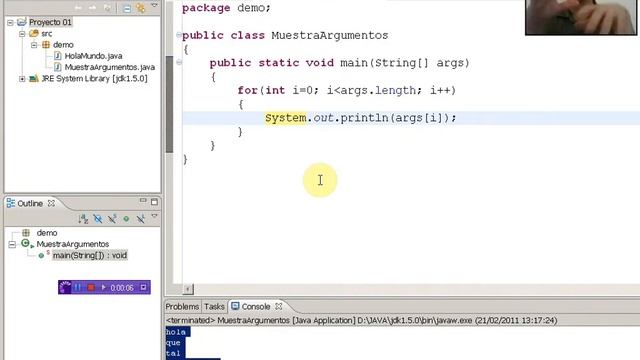Click the JRE System Library icon
Image resolution: width=640 pixels, height=360 pixels.
[33, 78]
